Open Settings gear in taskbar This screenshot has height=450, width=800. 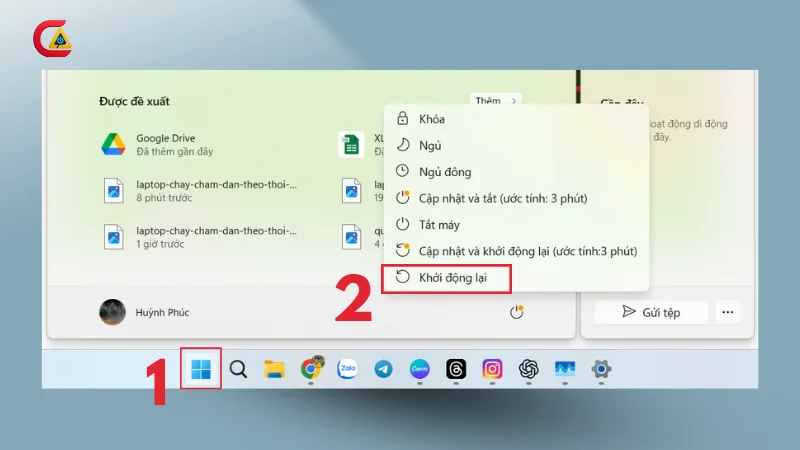(601, 369)
